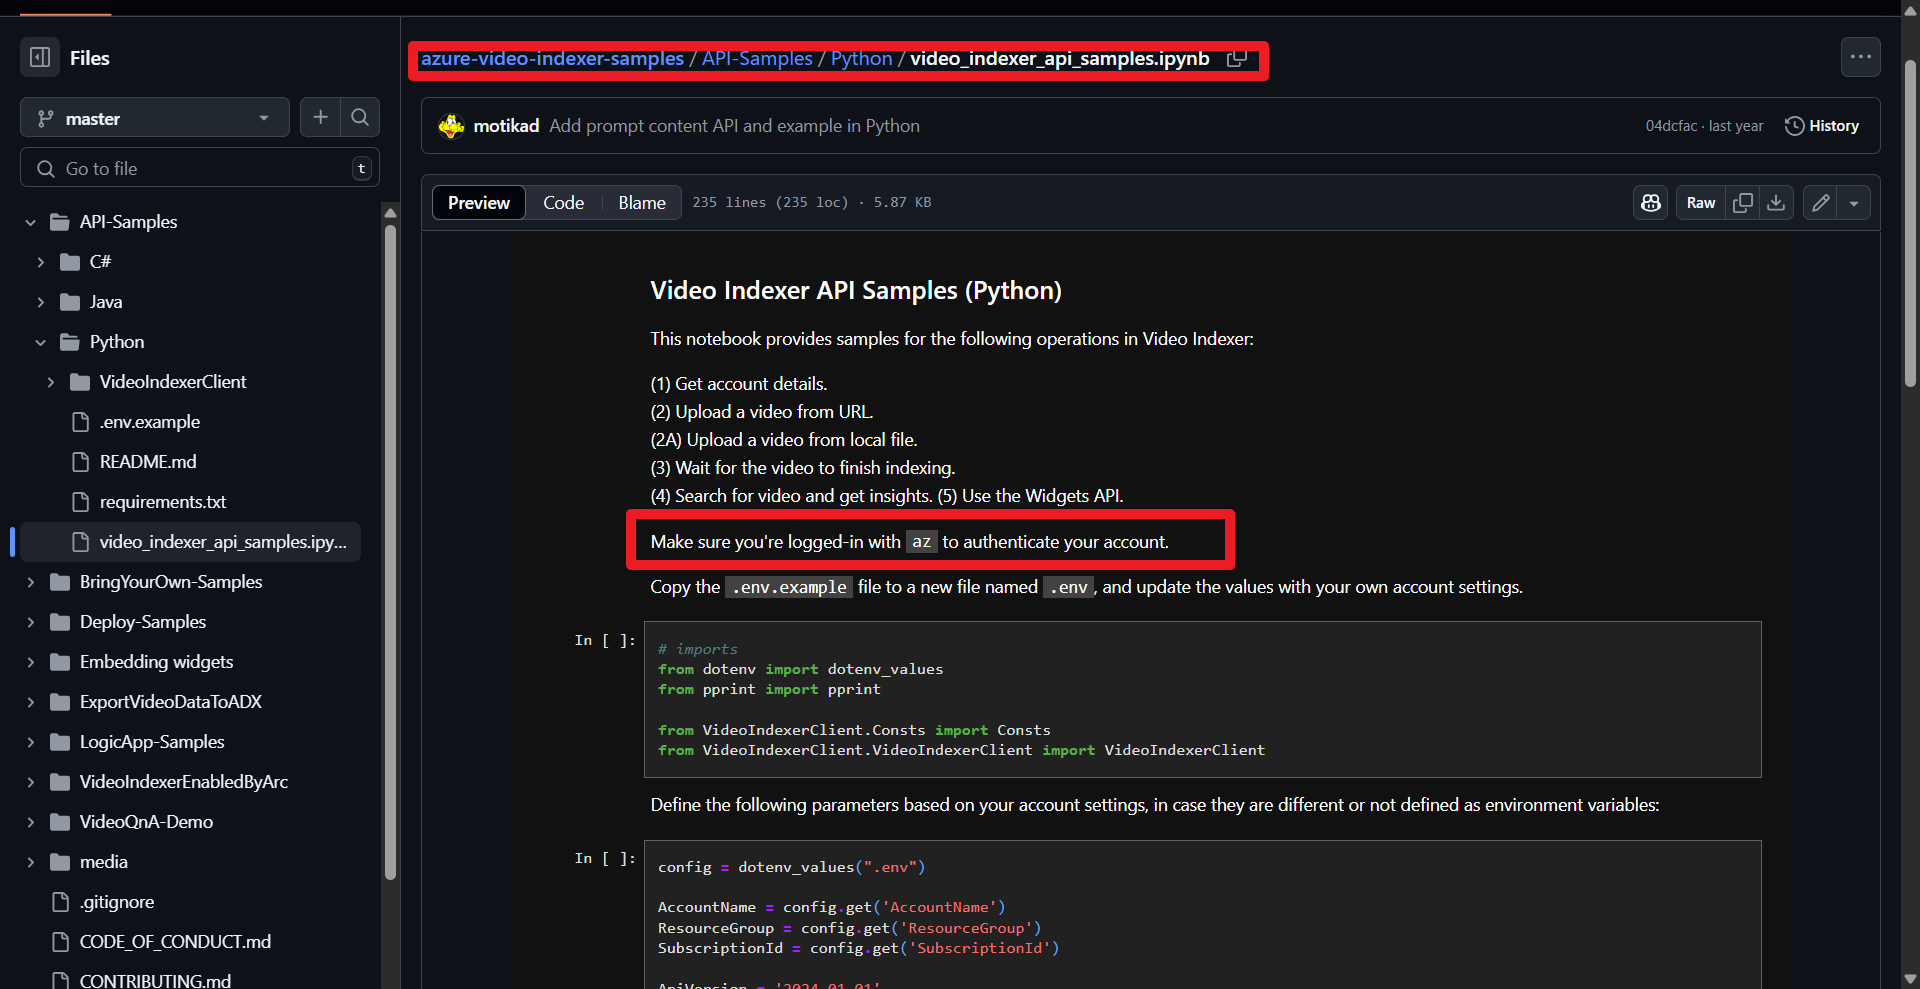
Task: Open commit 04dcfac
Action: coord(1671,126)
